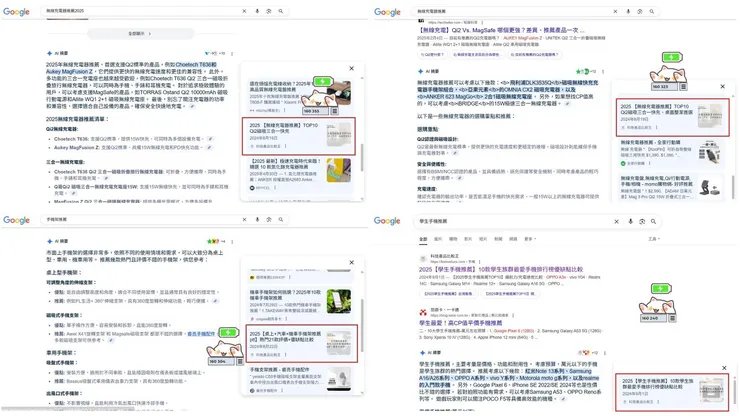The width and height of the screenshot is (740, 416).
Task: Open the 更多 dropdown in 學生手機推薦 window
Action: click(530, 239)
